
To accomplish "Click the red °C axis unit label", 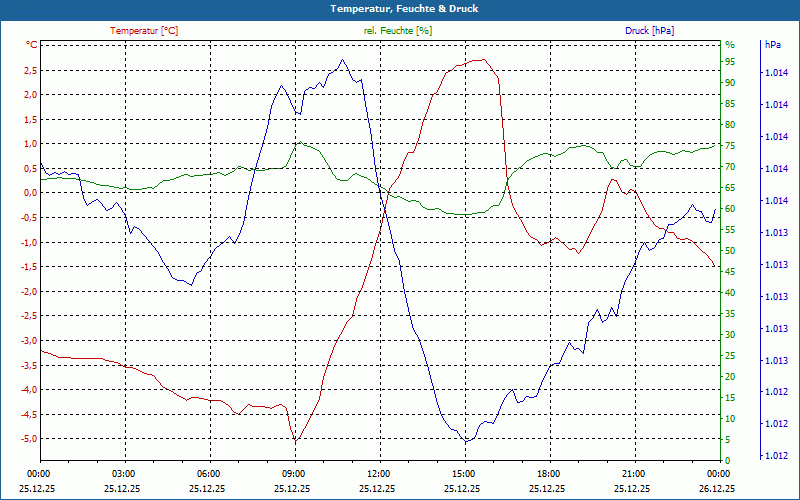I will click(x=31, y=45).
